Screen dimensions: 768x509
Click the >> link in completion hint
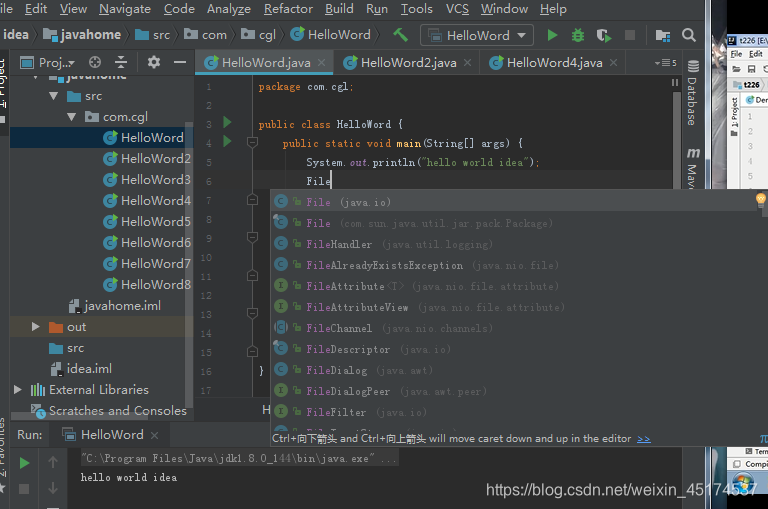pyautogui.click(x=644, y=439)
